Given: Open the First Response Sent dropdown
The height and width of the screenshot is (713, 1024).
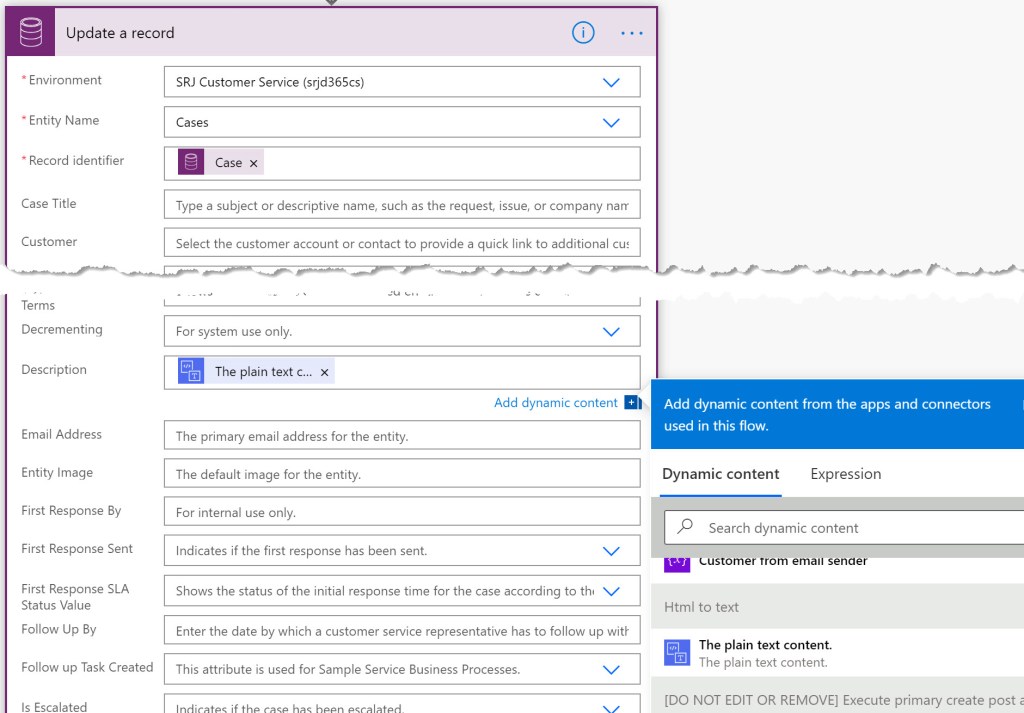Looking at the screenshot, I should (x=611, y=551).
